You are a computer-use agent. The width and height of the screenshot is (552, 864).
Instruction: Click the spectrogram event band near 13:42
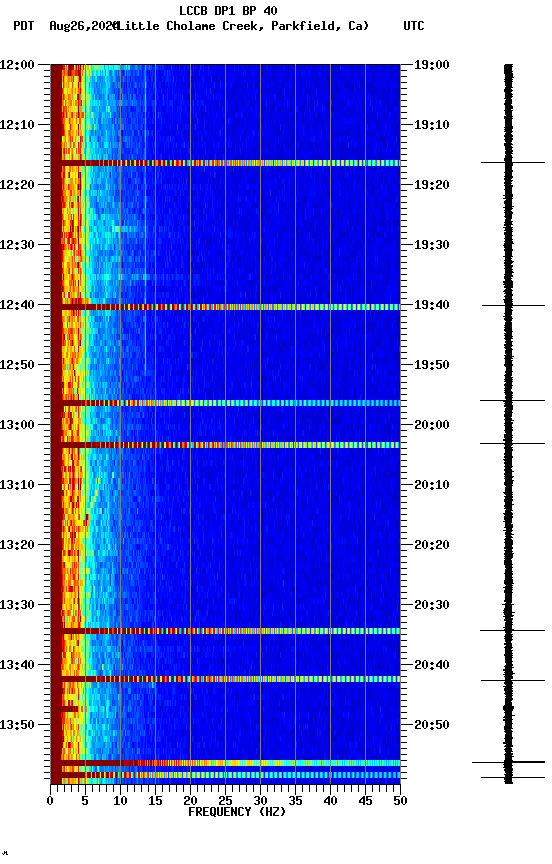(225, 679)
